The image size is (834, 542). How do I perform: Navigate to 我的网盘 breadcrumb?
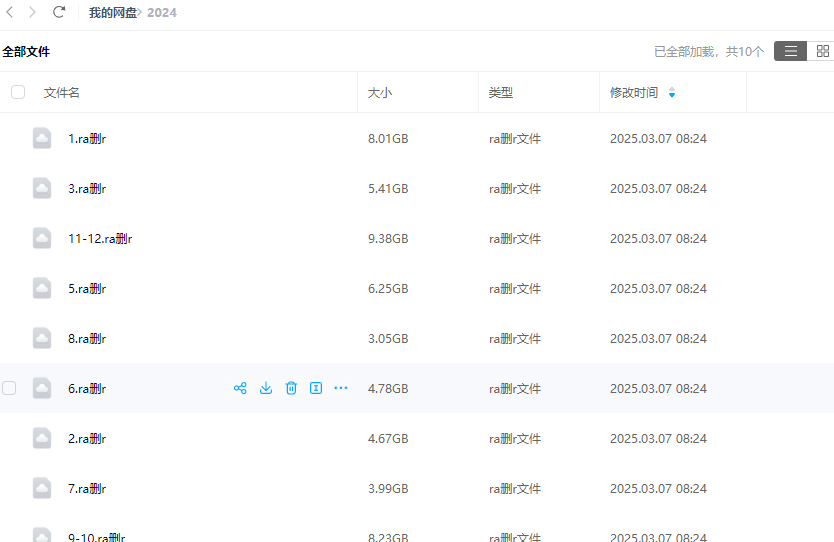tap(112, 13)
